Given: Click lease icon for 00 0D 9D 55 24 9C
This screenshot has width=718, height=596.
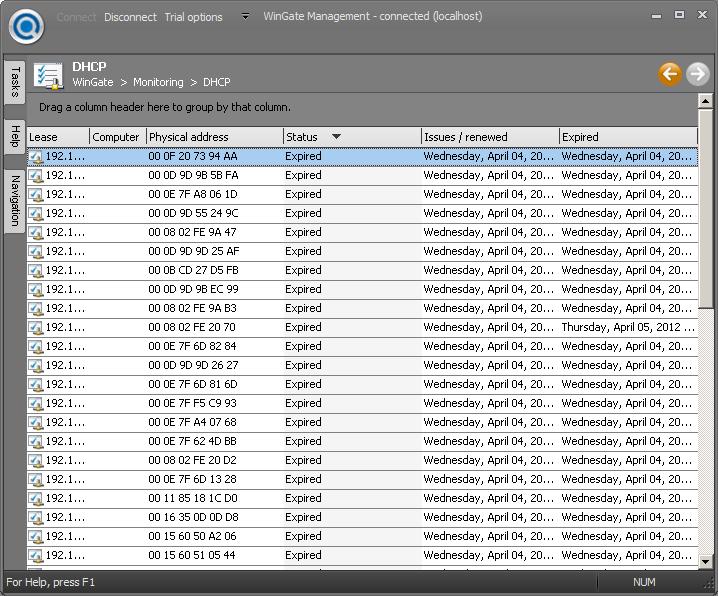Looking at the screenshot, I should [x=36, y=214].
